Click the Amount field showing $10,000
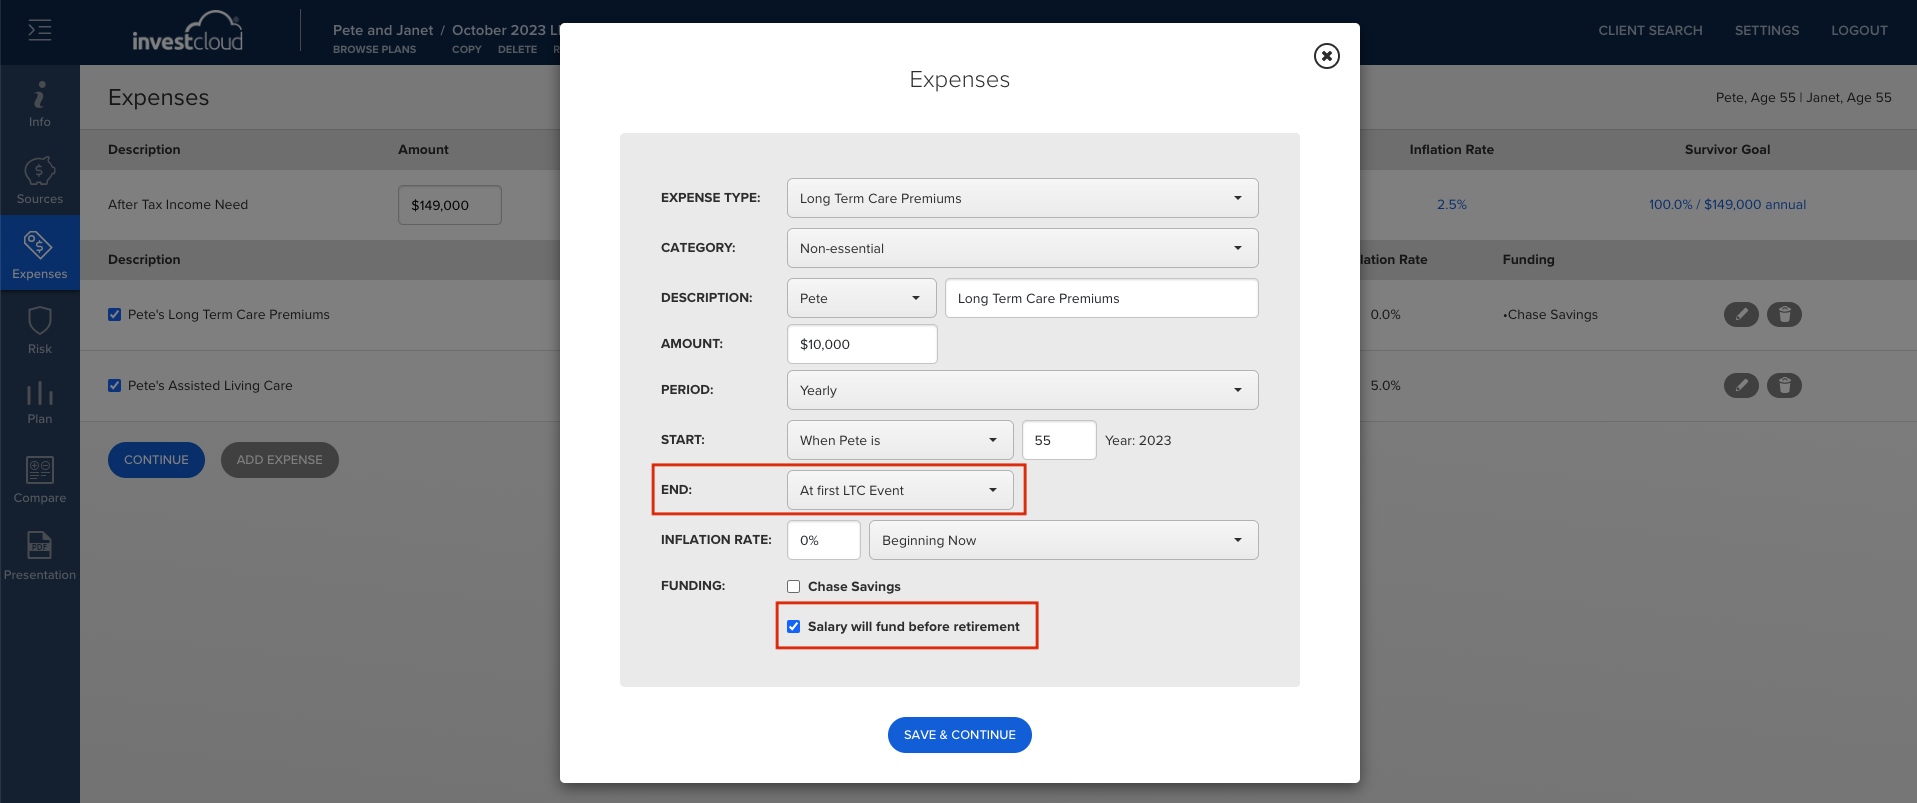 click(862, 344)
